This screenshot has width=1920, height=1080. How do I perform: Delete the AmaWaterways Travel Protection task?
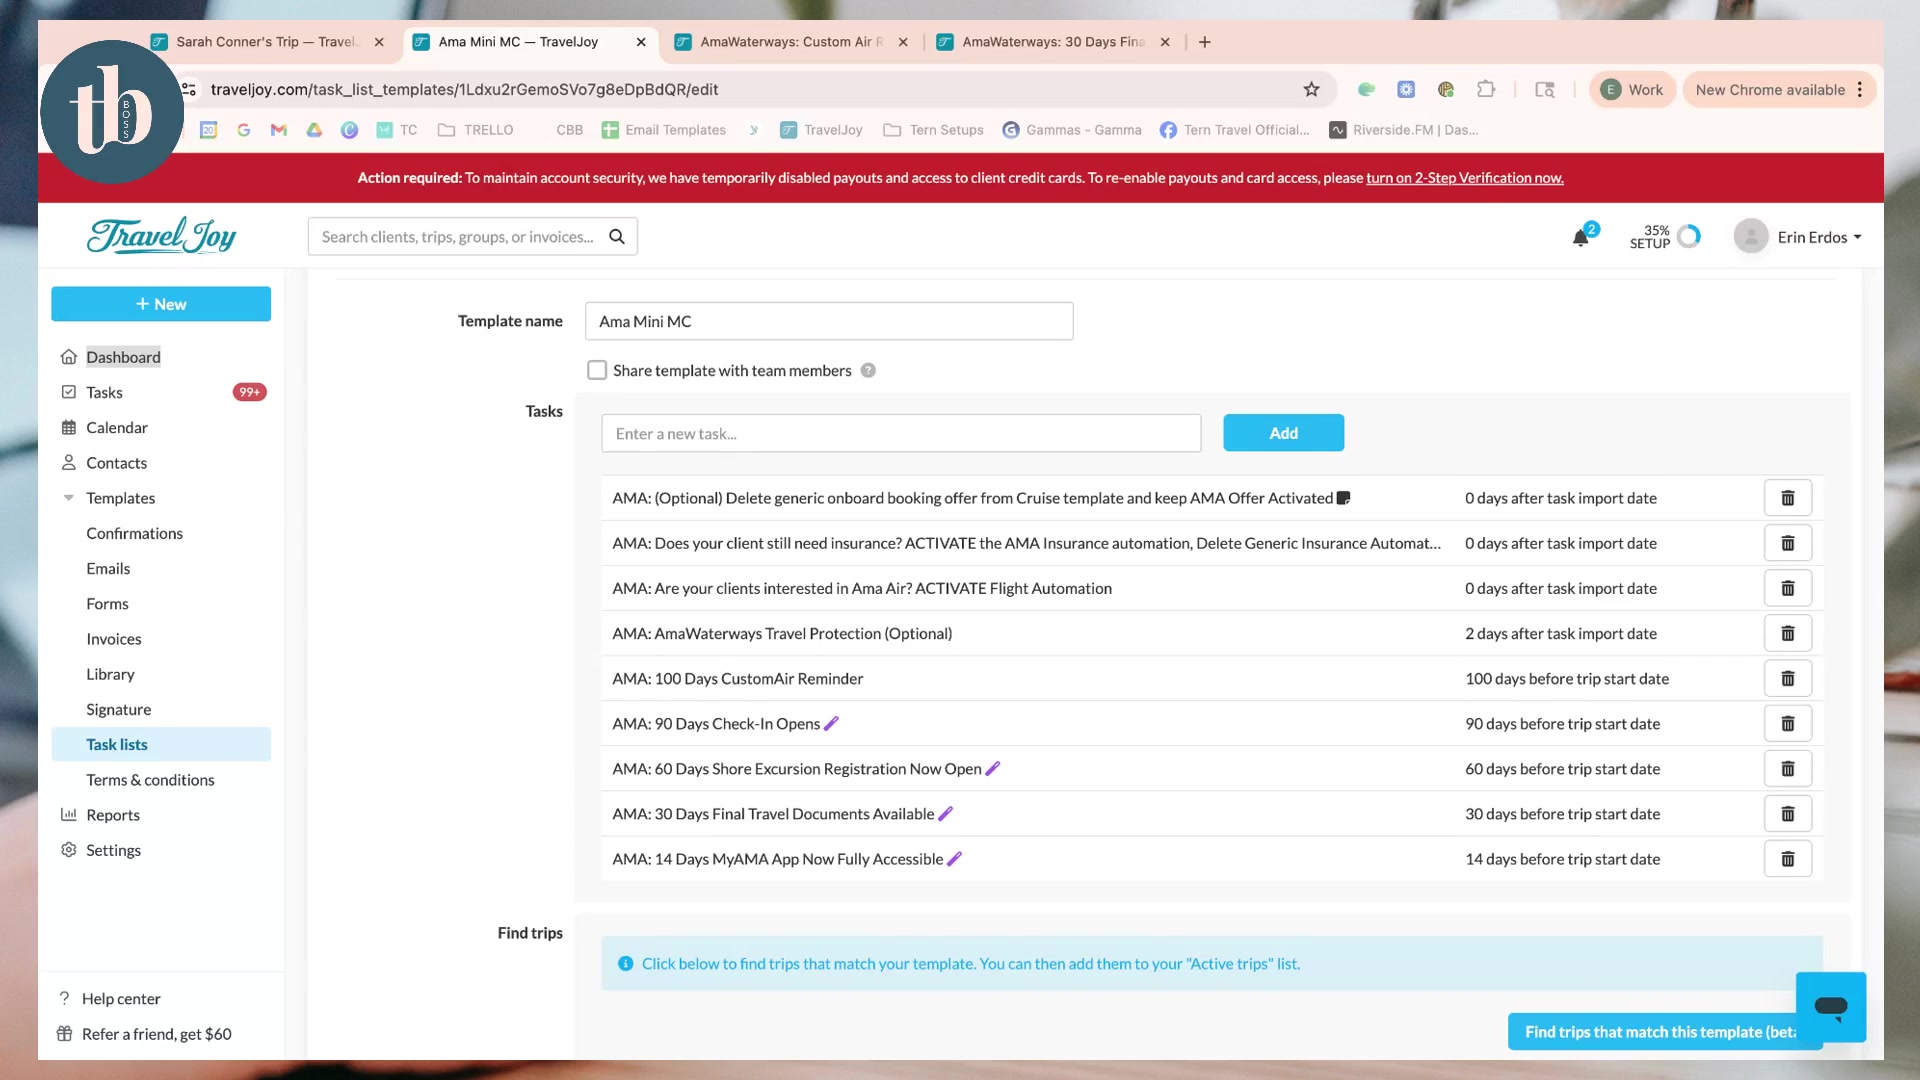(x=1788, y=633)
